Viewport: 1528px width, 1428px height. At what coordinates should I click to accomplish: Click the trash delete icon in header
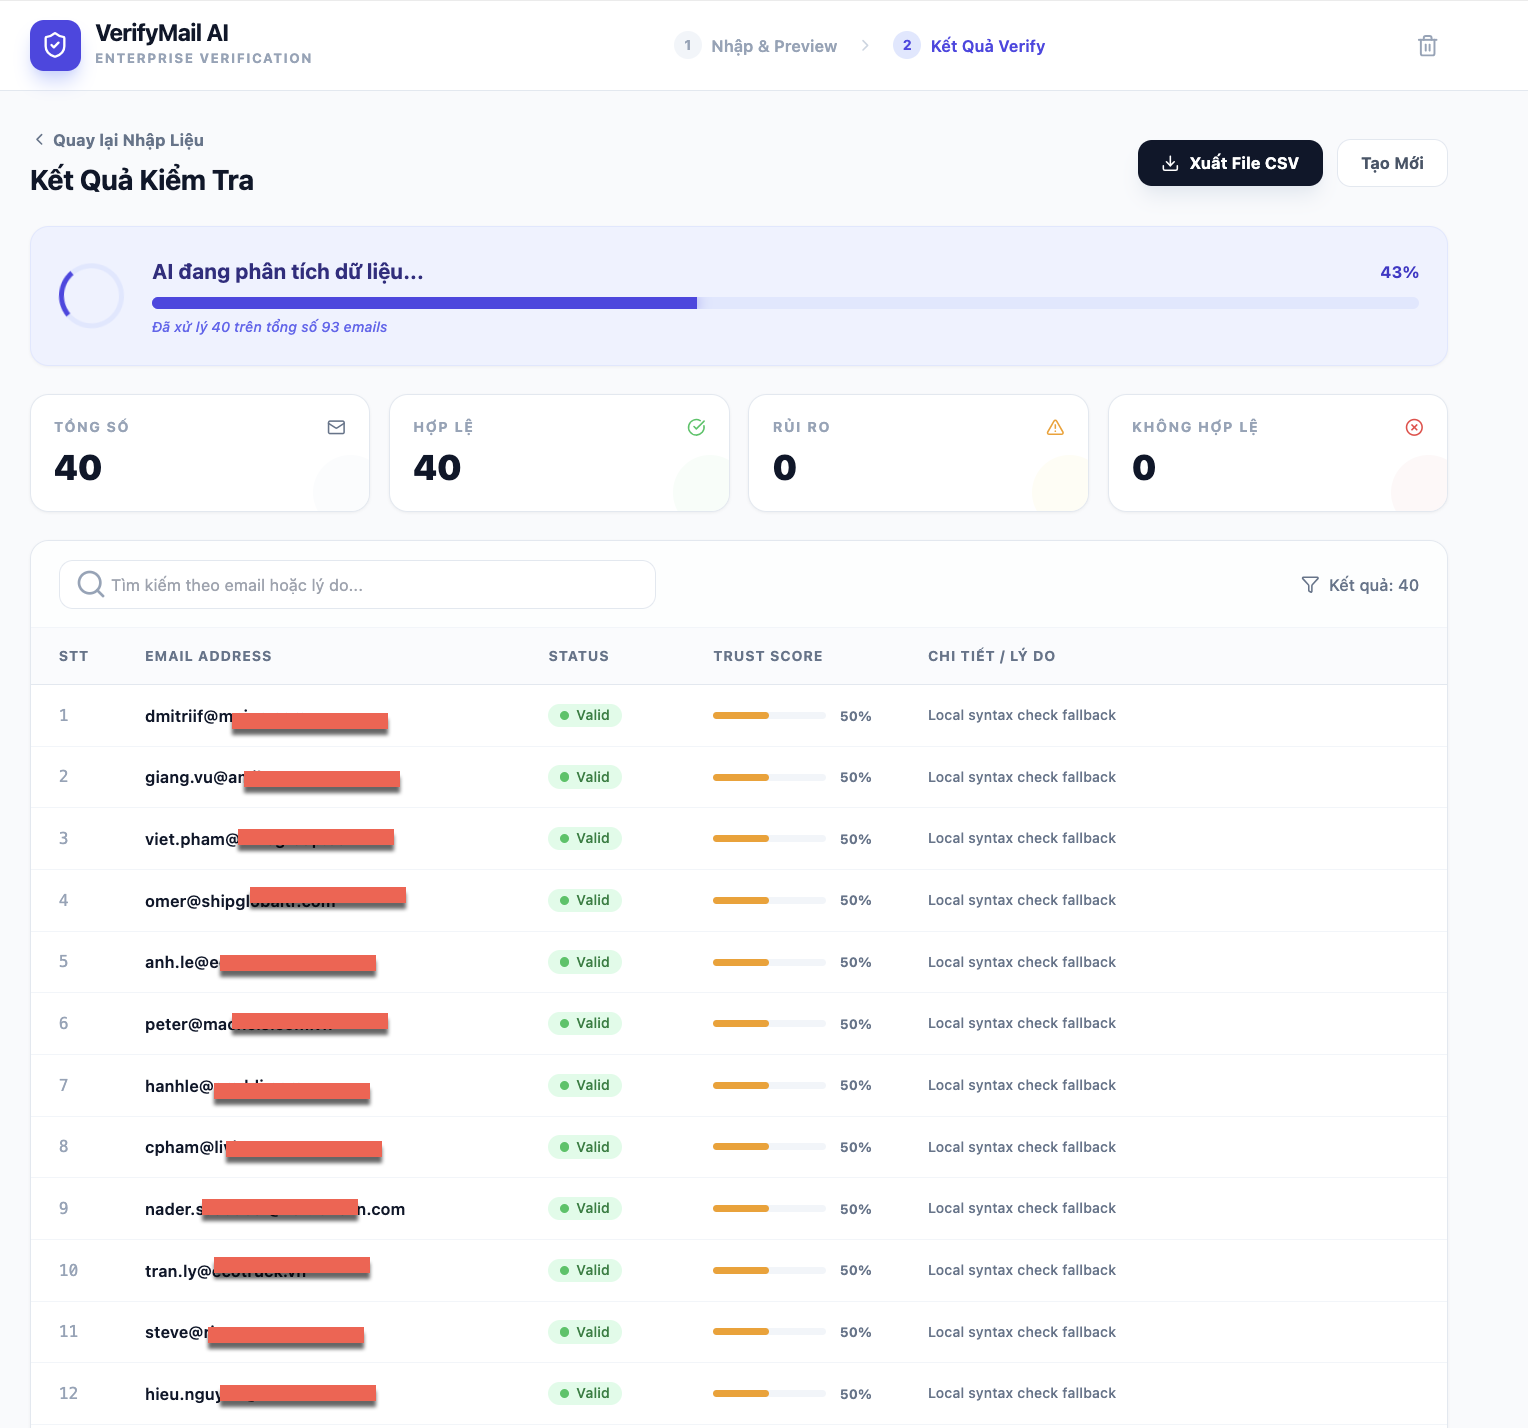pyautogui.click(x=1427, y=46)
